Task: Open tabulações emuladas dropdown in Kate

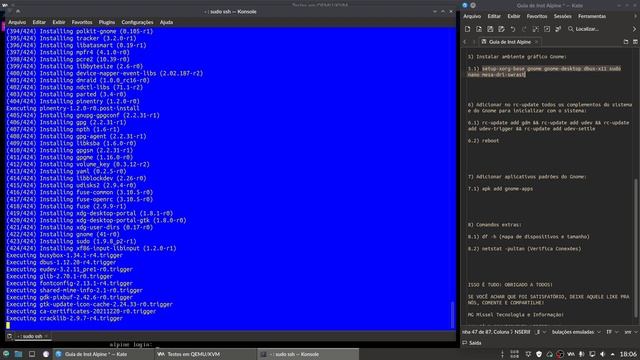Action: [576, 332]
